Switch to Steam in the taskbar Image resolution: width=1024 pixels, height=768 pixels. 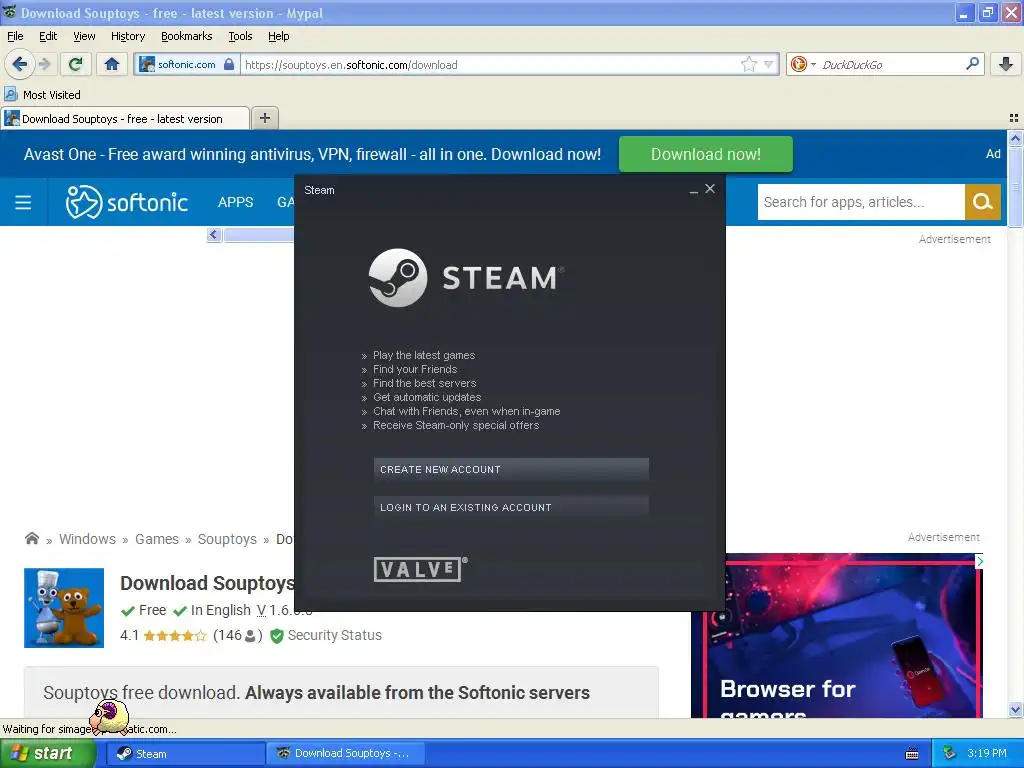pyautogui.click(x=185, y=754)
